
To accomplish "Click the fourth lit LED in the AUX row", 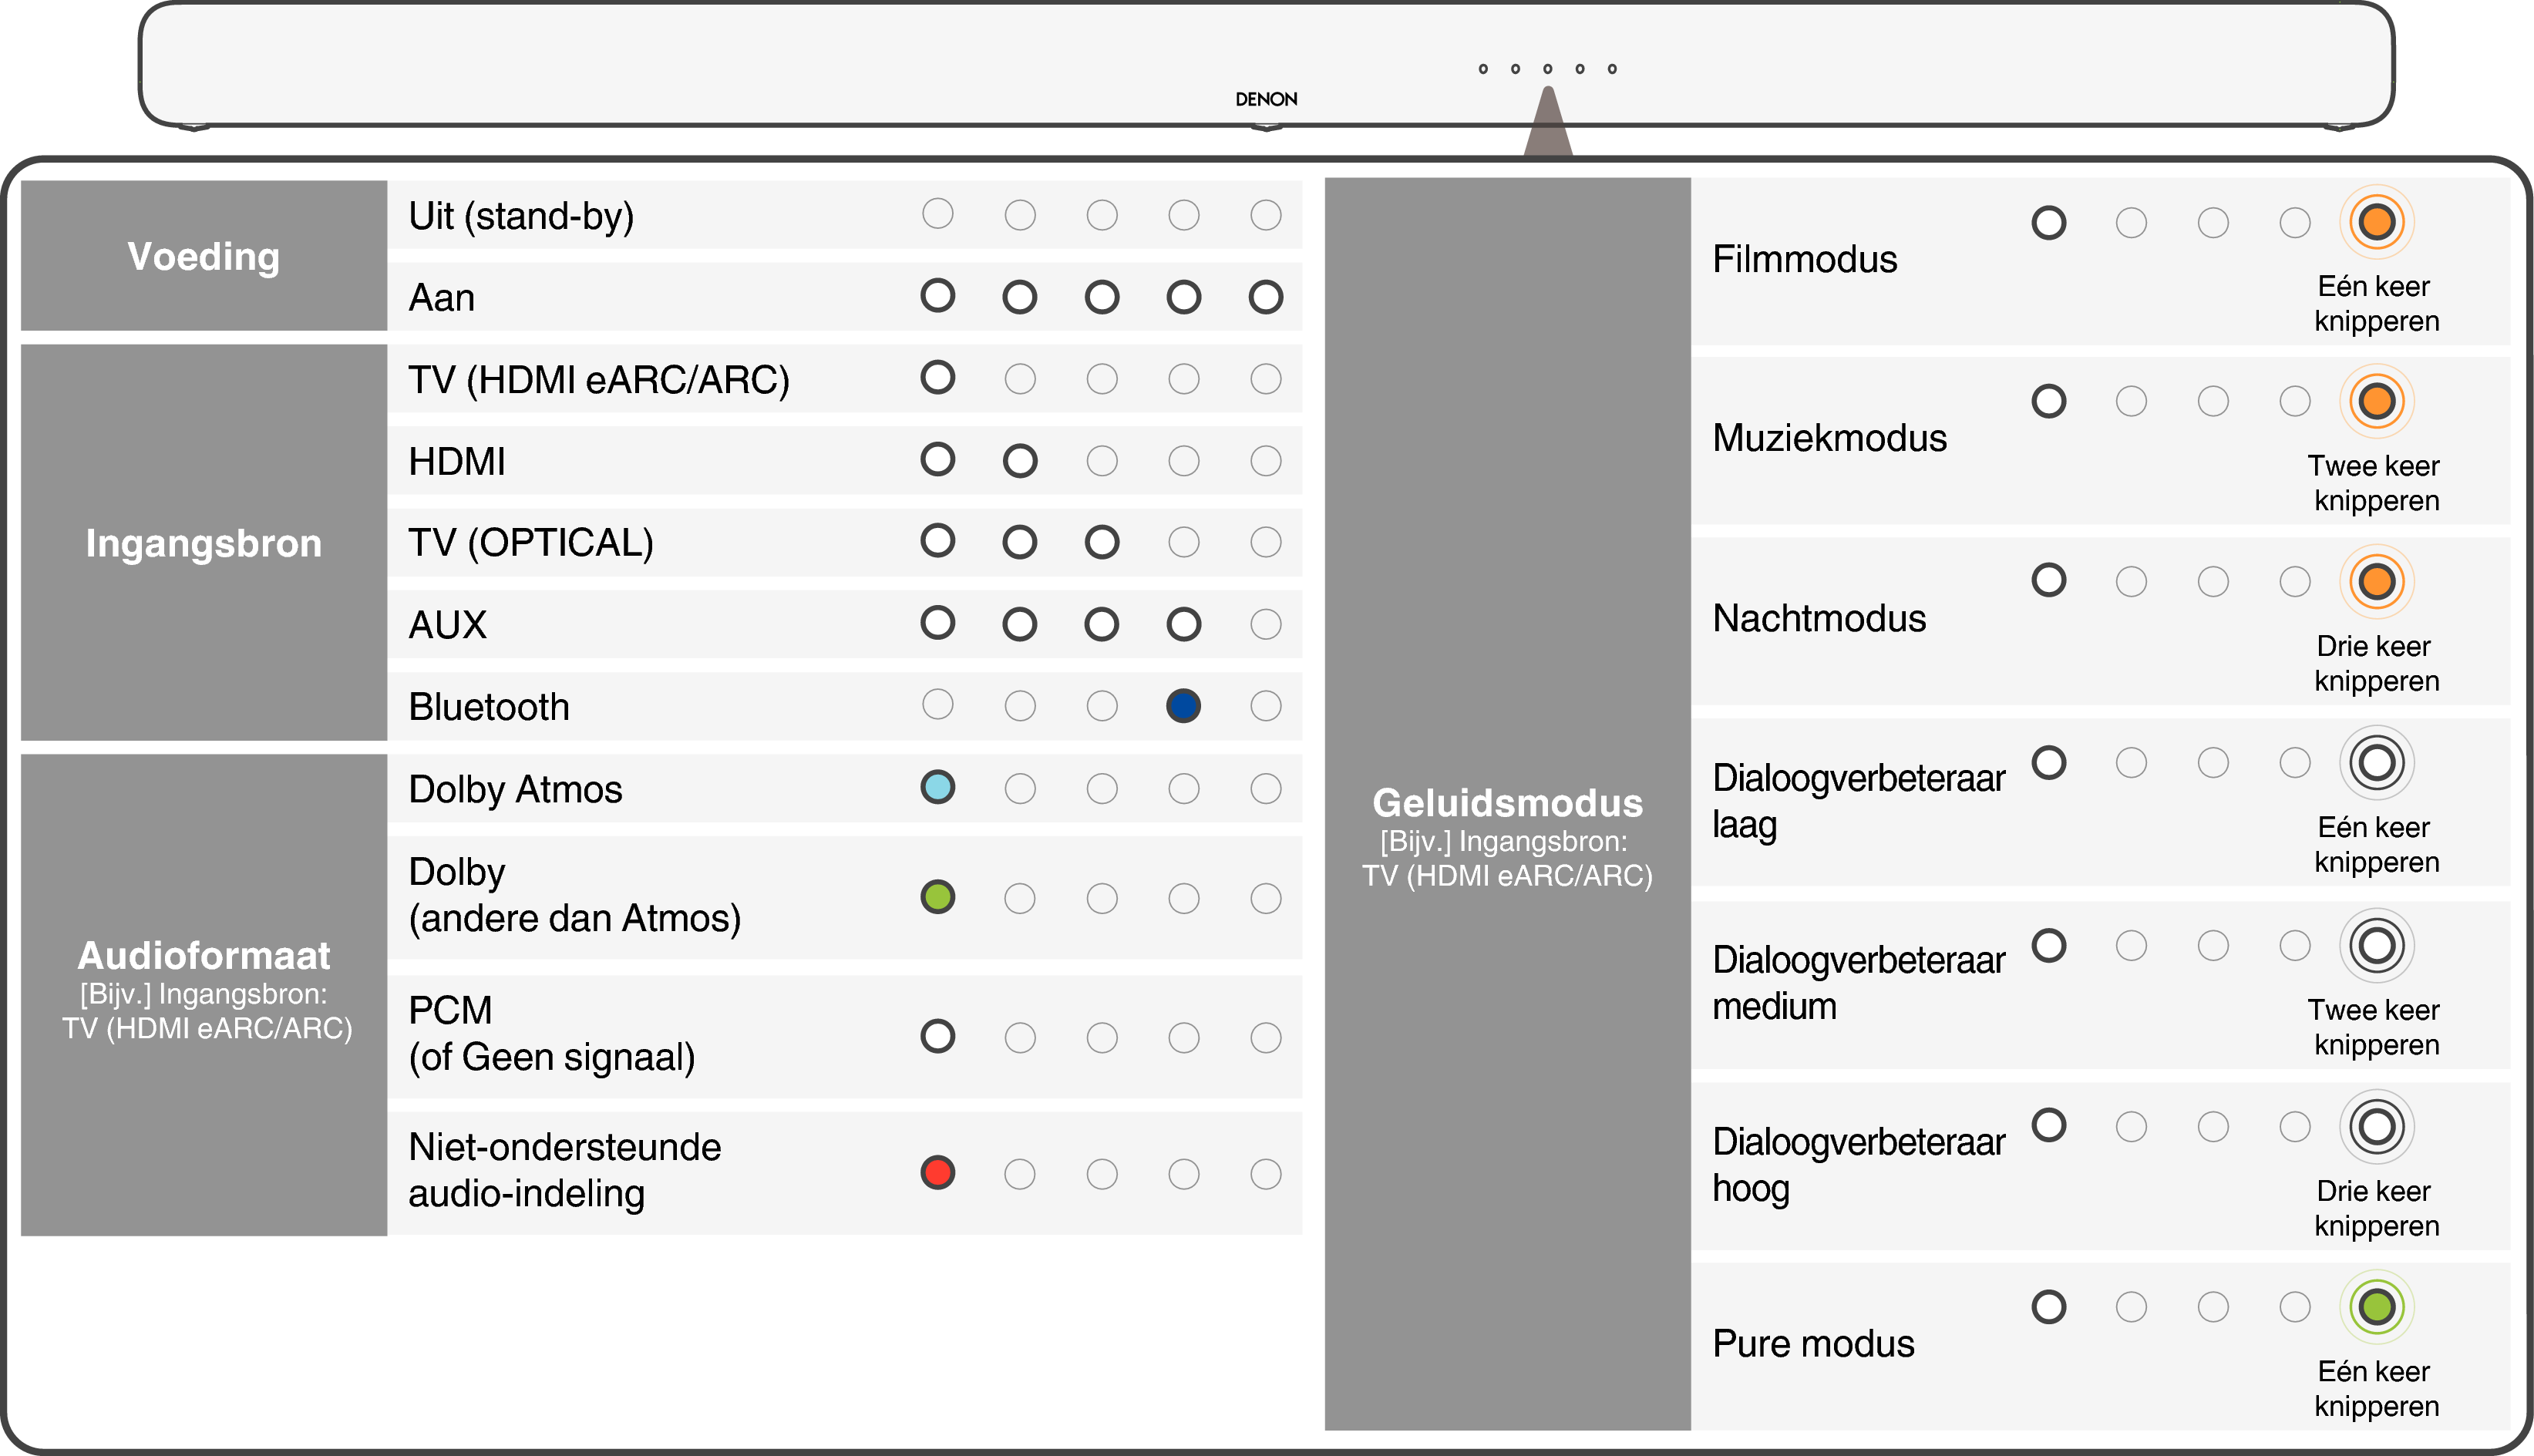I will coord(1183,624).
